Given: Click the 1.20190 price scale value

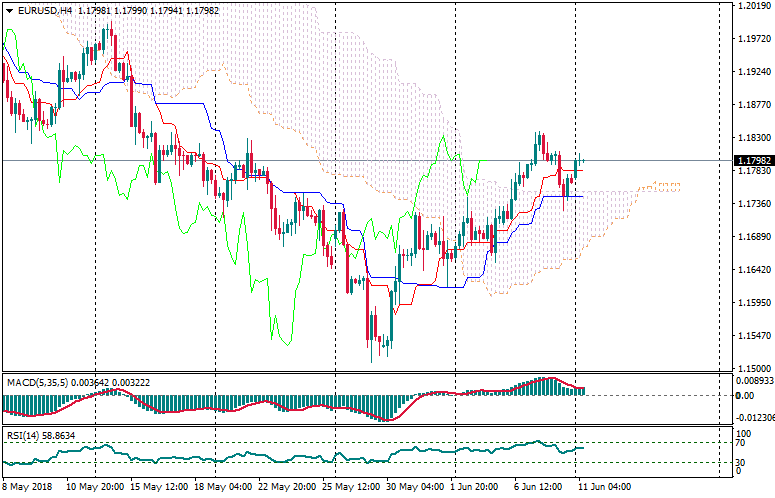Looking at the screenshot, I should [751, 6].
